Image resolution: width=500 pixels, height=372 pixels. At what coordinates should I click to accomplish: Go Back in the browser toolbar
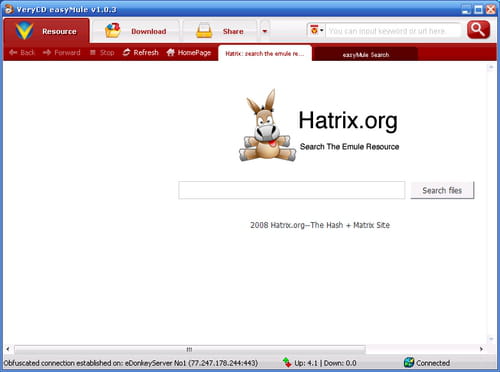pos(22,52)
